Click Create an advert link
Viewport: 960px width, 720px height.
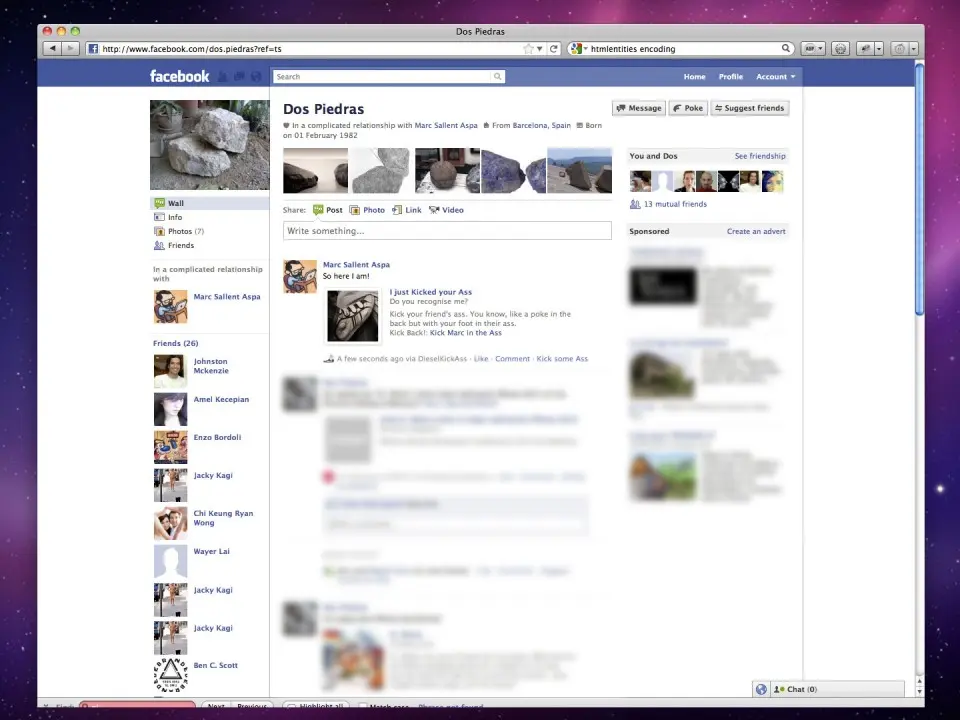(756, 231)
